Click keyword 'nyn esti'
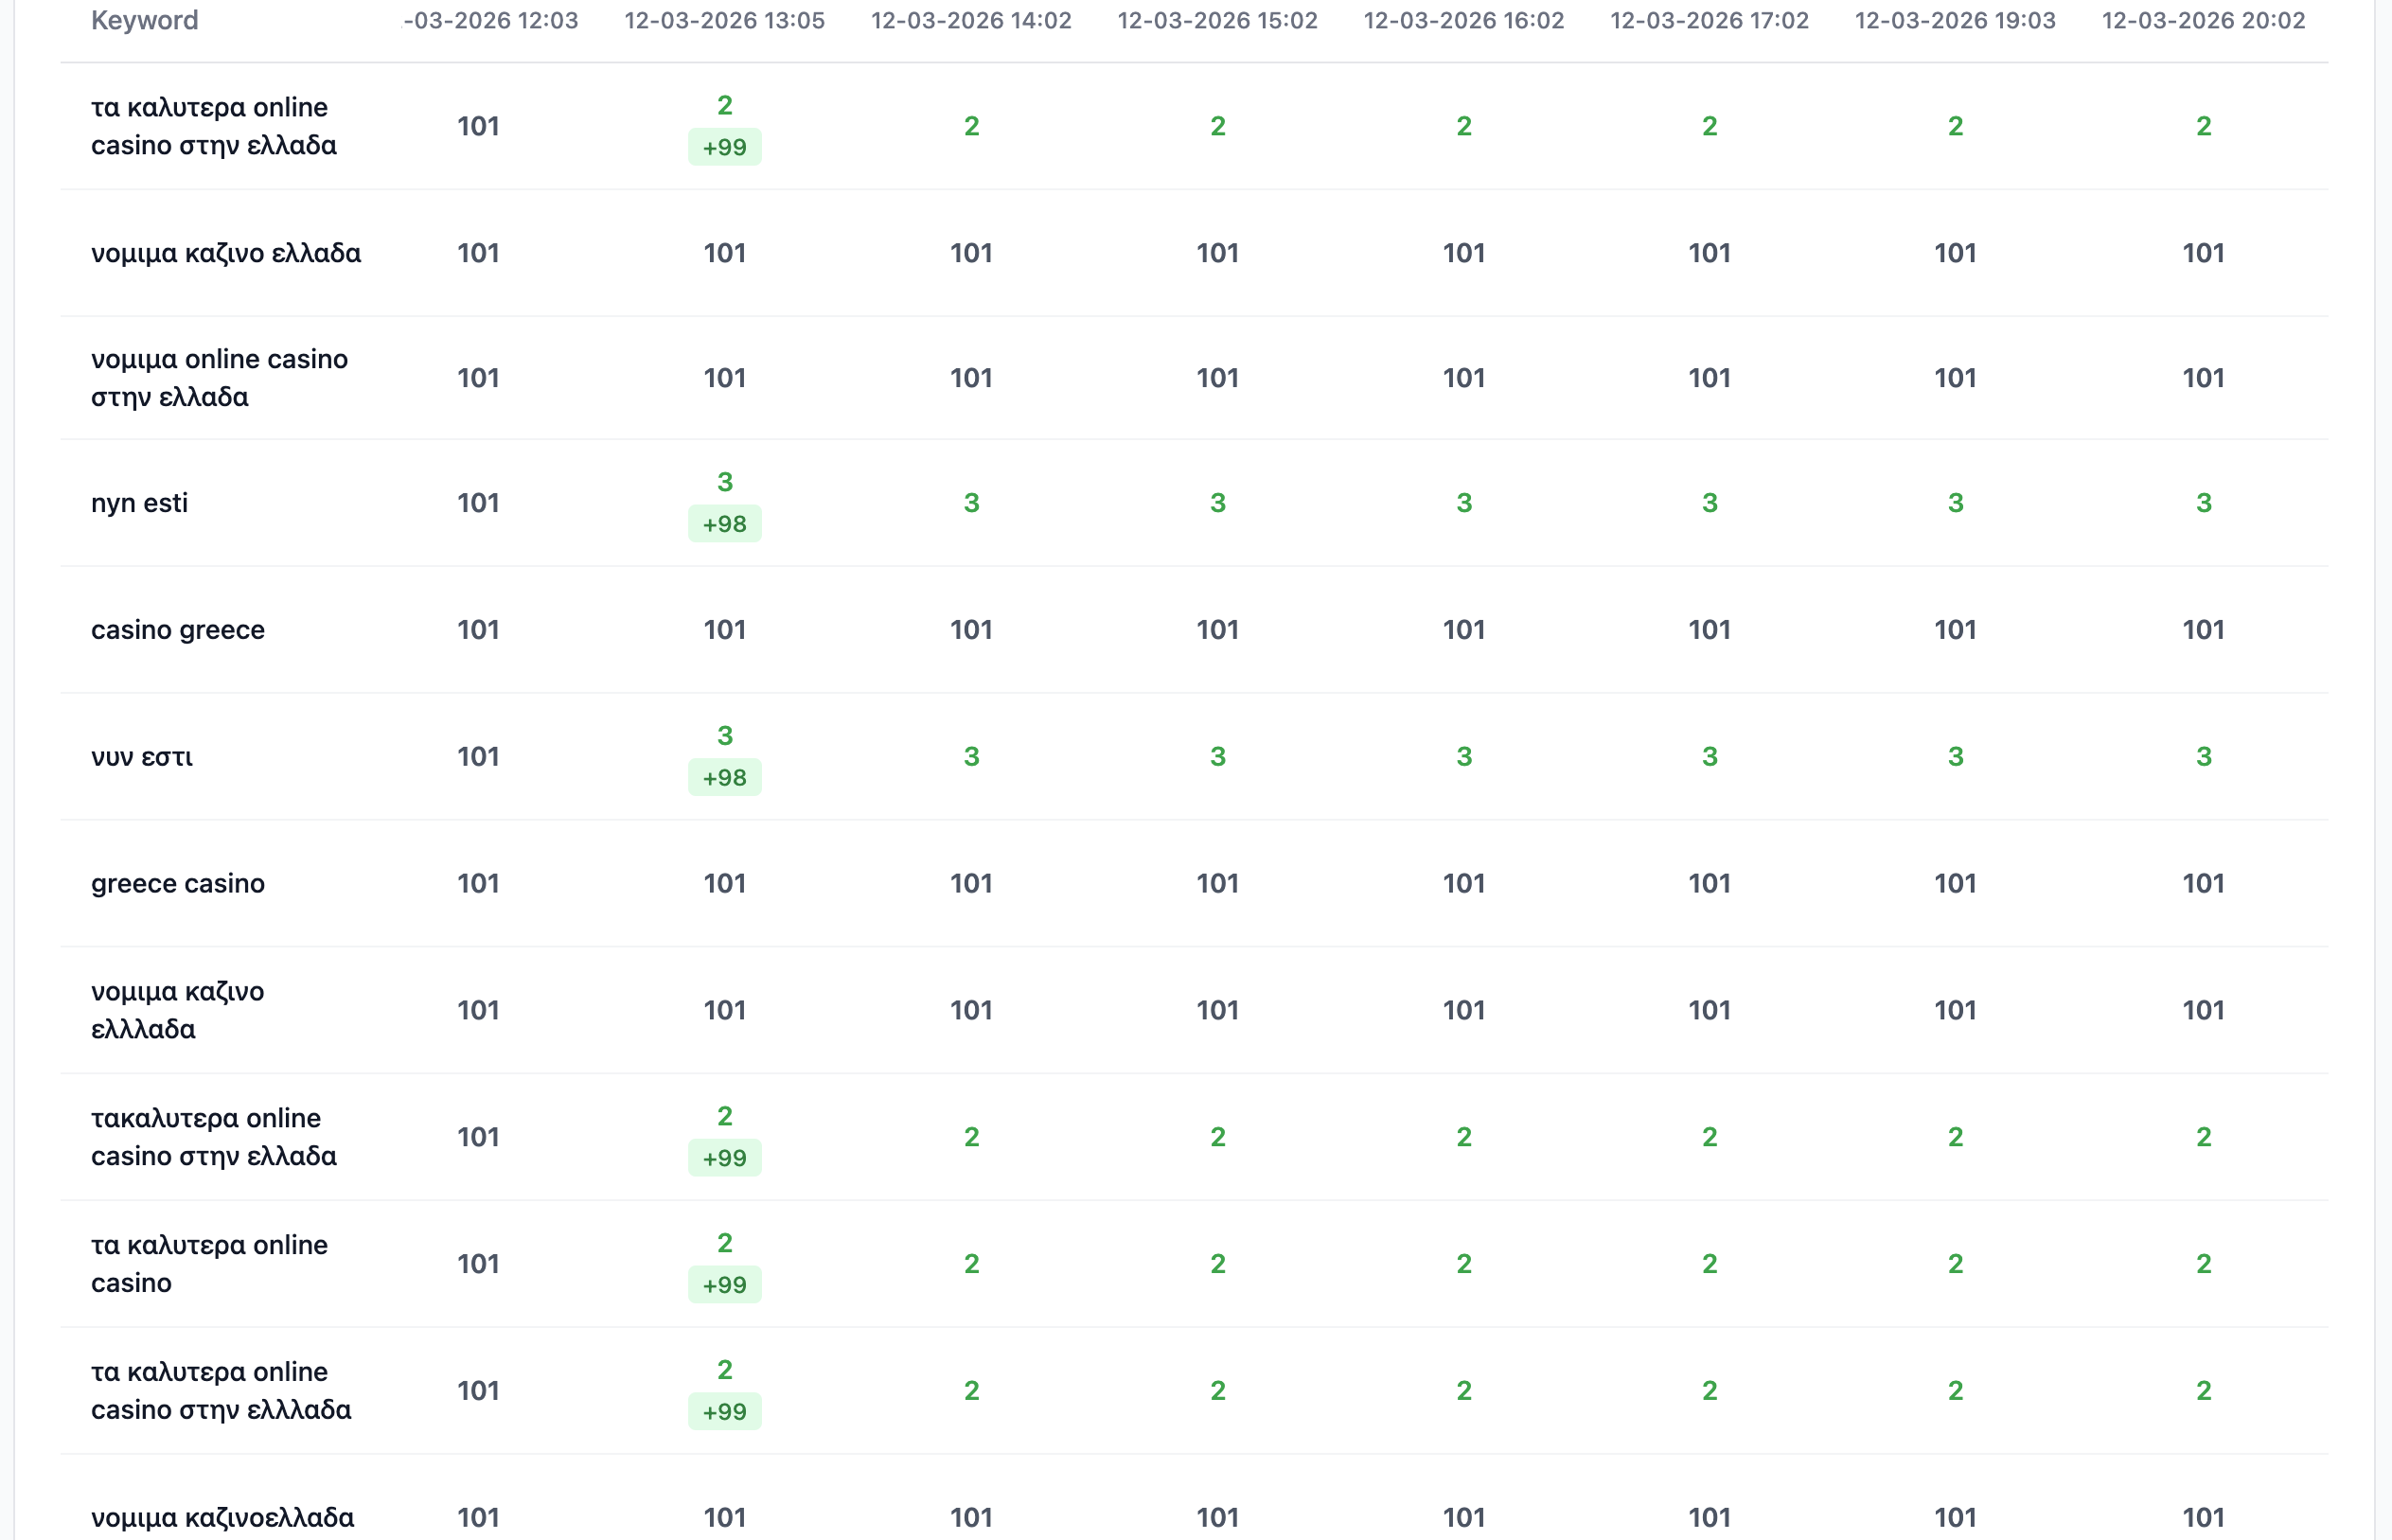 coord(139,503)
